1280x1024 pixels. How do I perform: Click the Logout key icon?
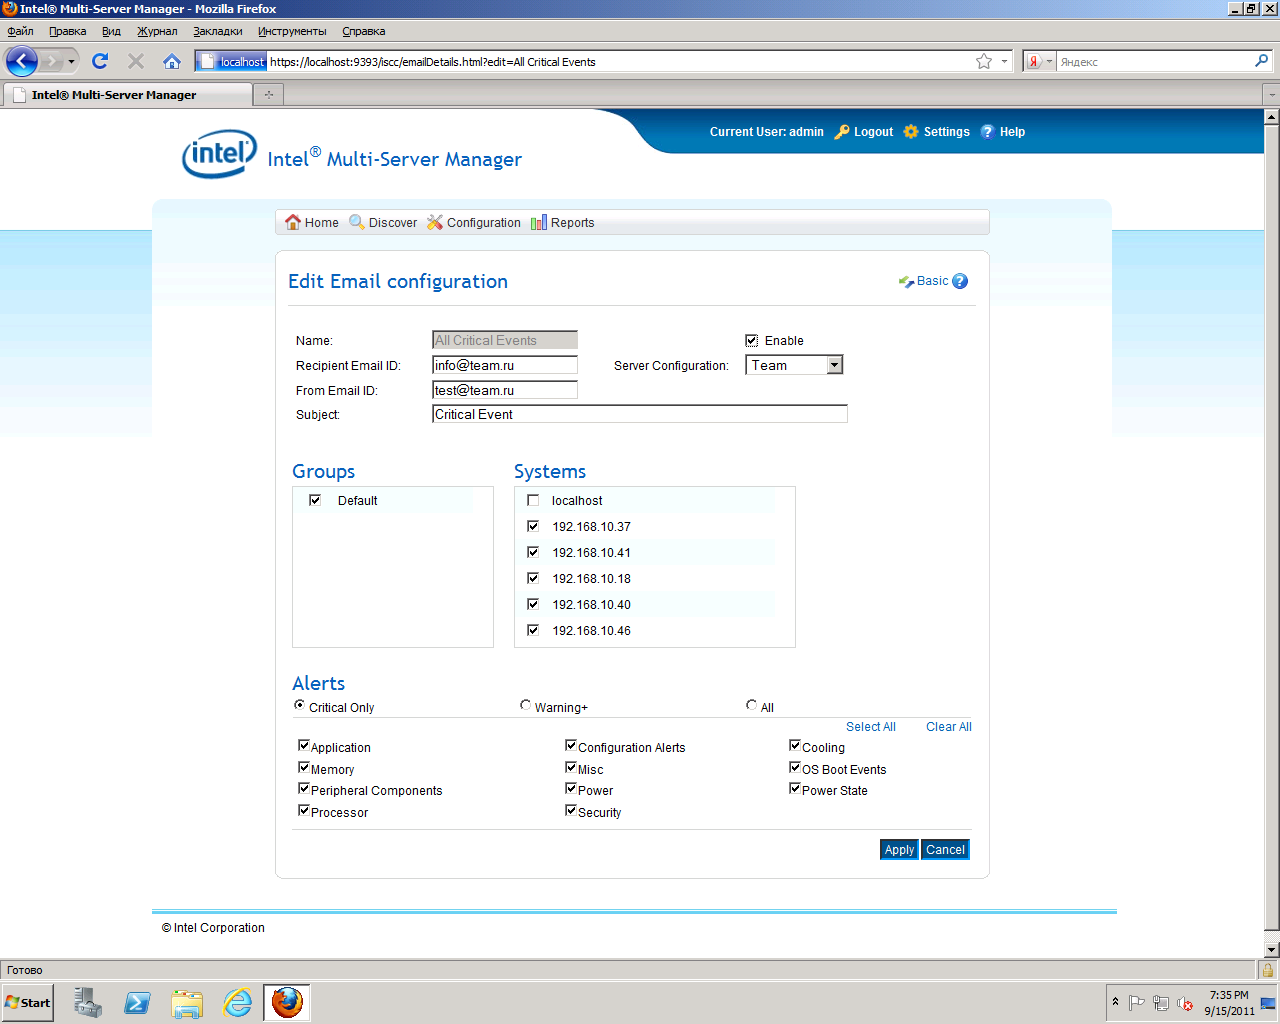842,132
